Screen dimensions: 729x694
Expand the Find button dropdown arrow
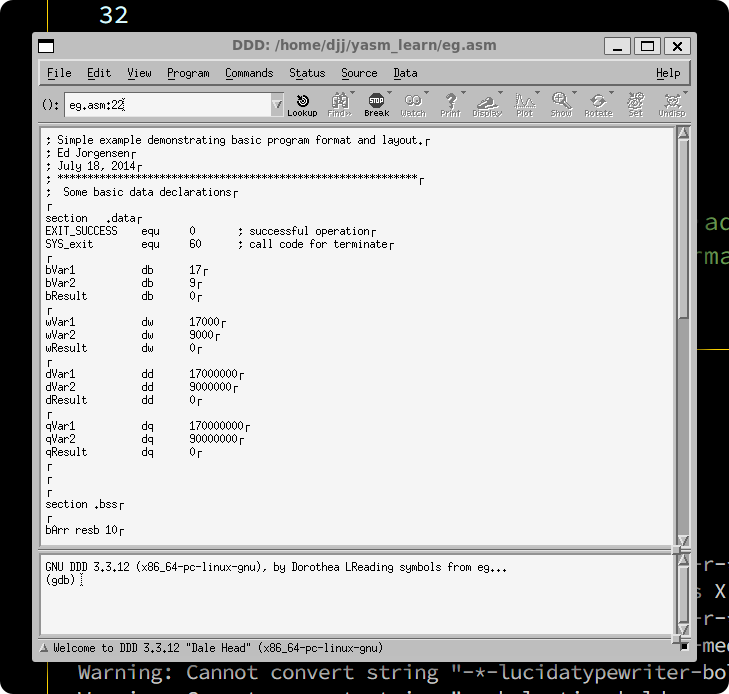click(352, 93)
